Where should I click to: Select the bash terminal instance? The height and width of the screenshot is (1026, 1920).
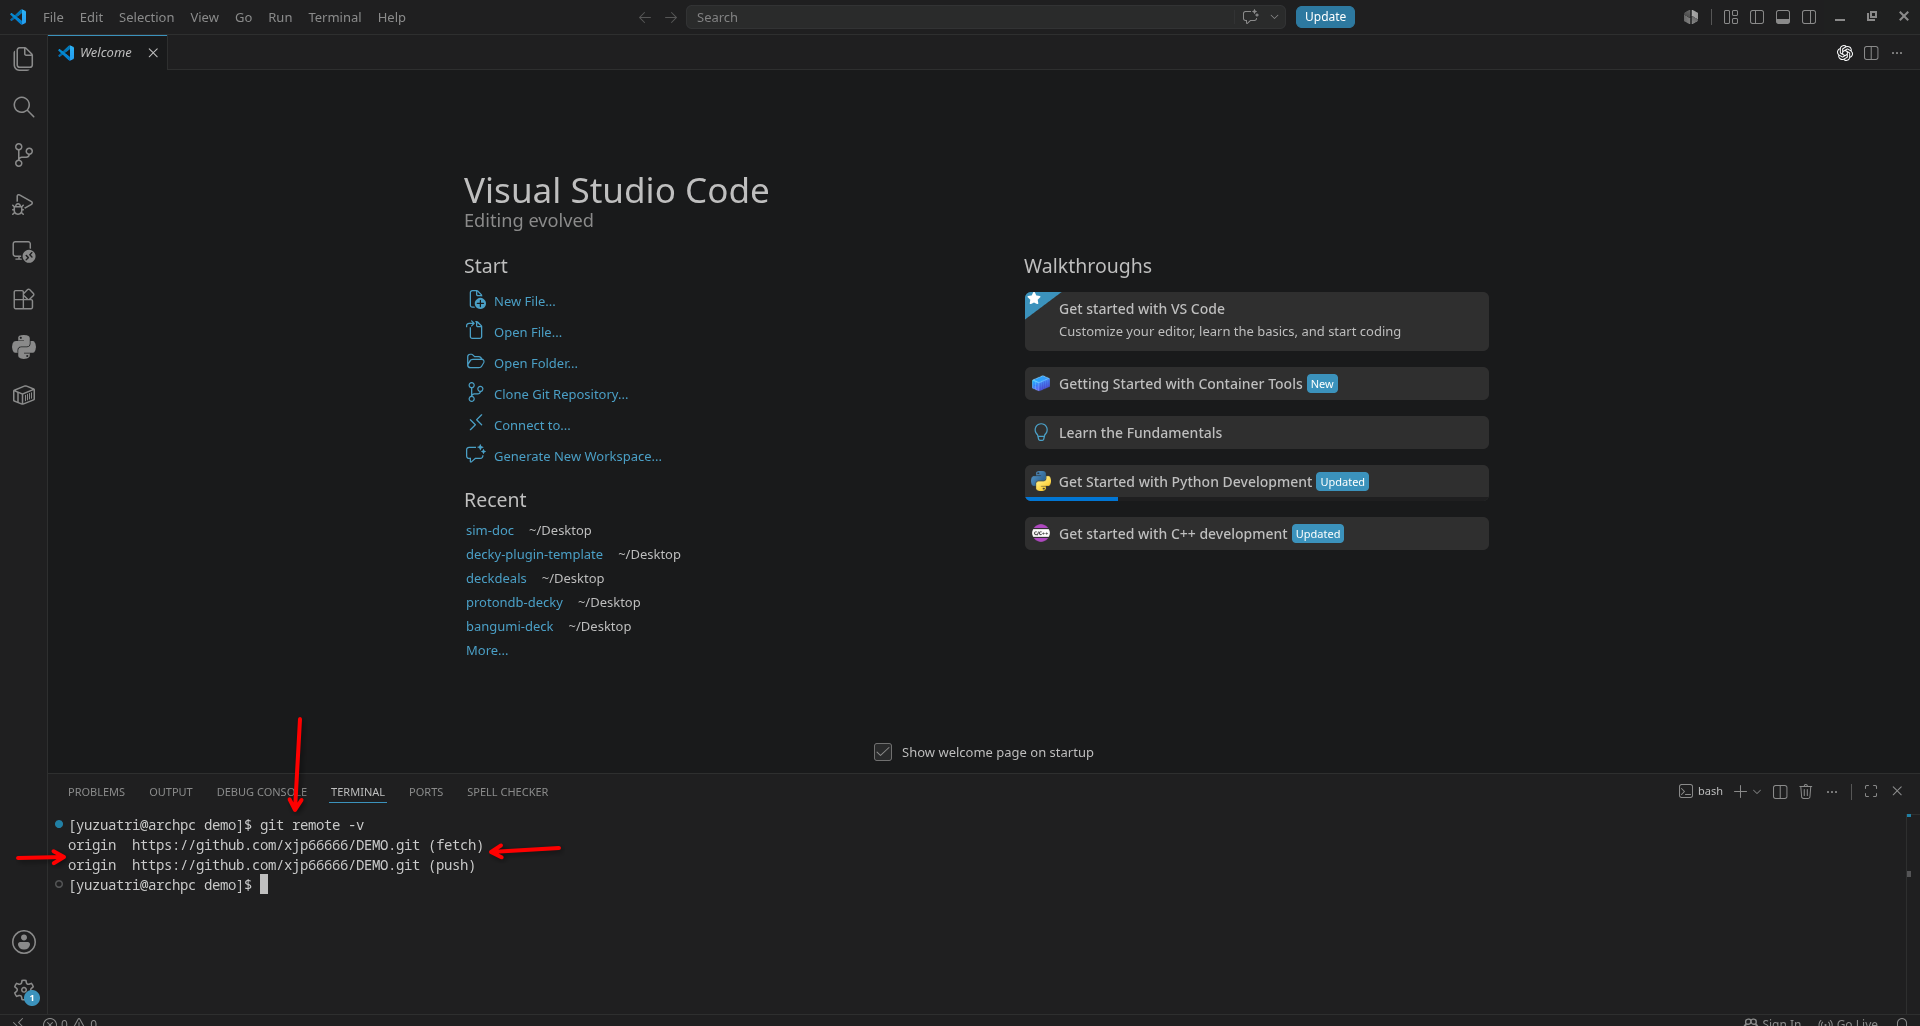[x=1701, y=792]
